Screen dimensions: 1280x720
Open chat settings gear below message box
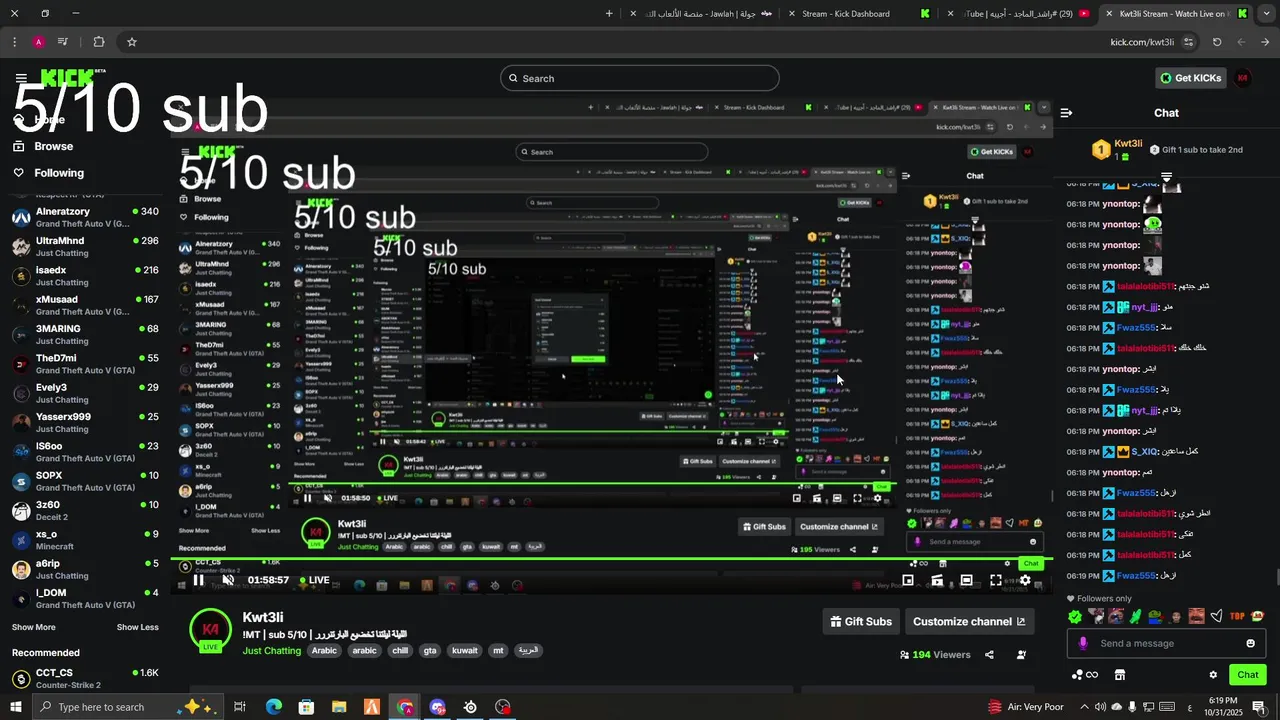[1213, 675]
